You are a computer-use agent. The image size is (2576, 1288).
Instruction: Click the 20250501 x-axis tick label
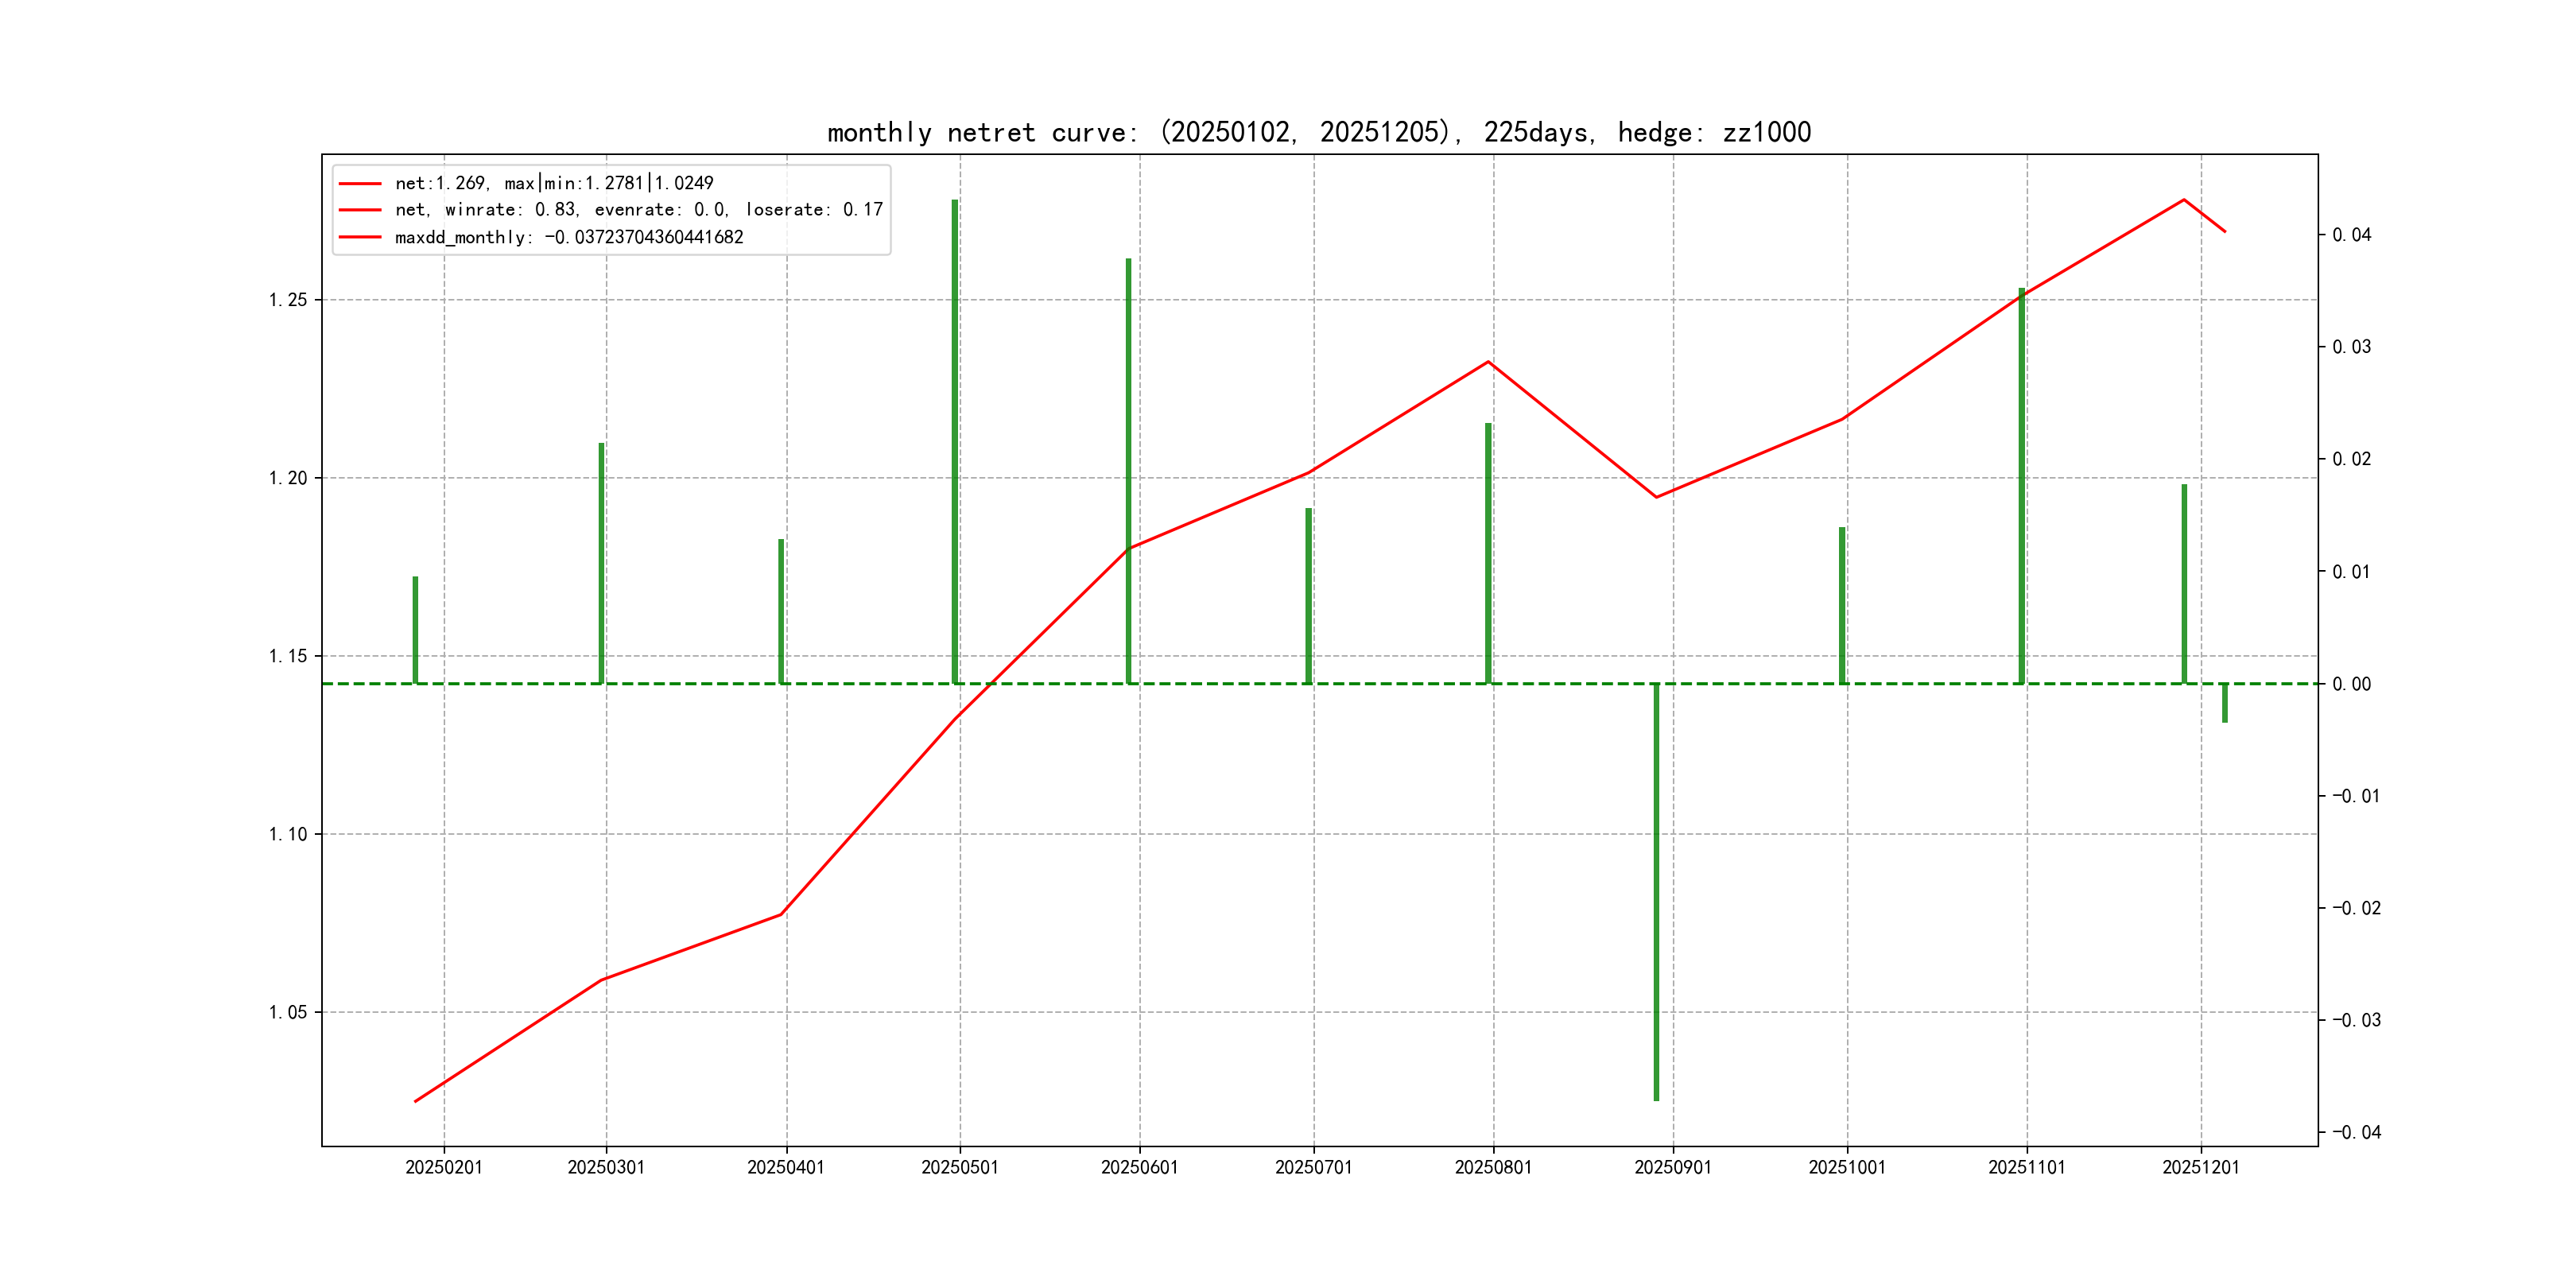(960, 1167)
